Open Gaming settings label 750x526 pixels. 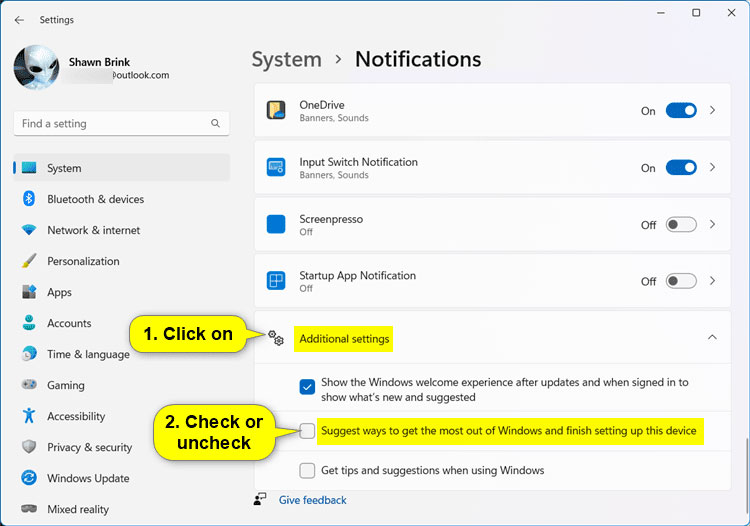[x=66, y=385]
